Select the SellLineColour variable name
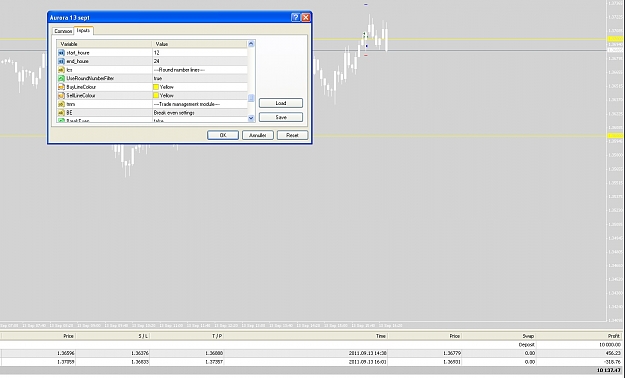The width and height of the screenshot is (625, 378). [81, 96]
